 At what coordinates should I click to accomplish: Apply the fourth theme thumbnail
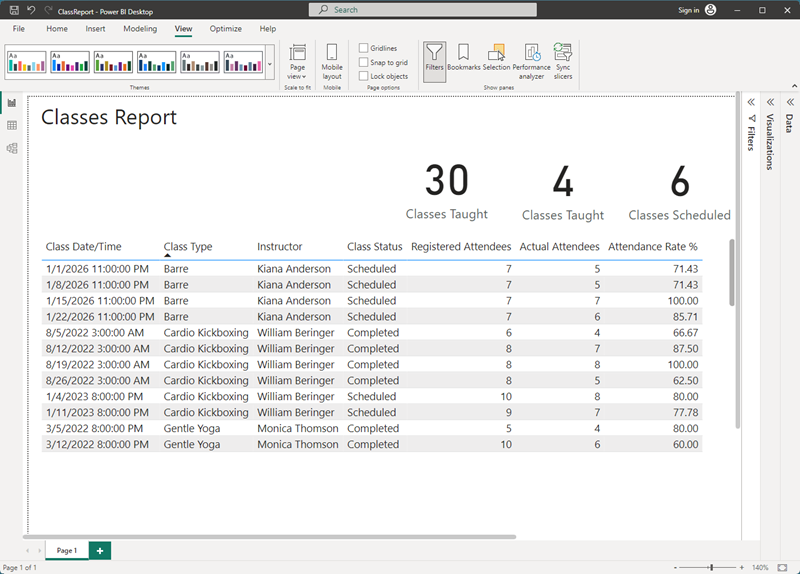click(157, 62)
